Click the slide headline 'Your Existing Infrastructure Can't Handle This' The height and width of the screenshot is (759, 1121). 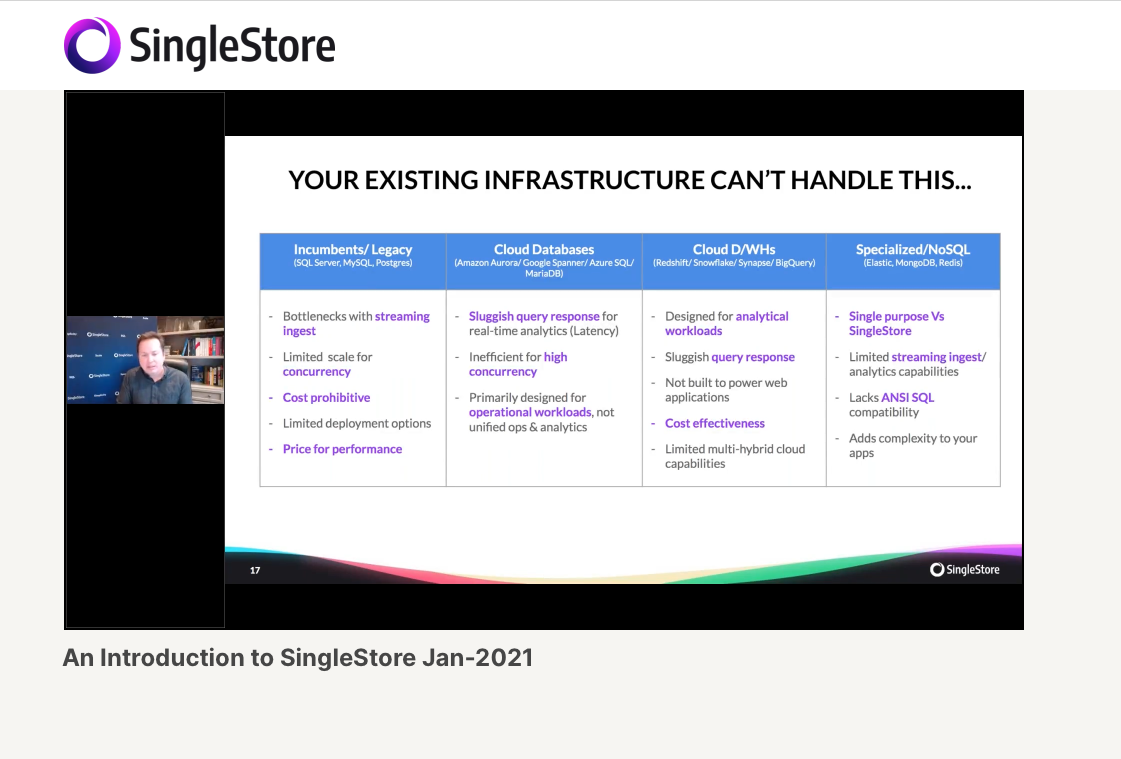629,181
